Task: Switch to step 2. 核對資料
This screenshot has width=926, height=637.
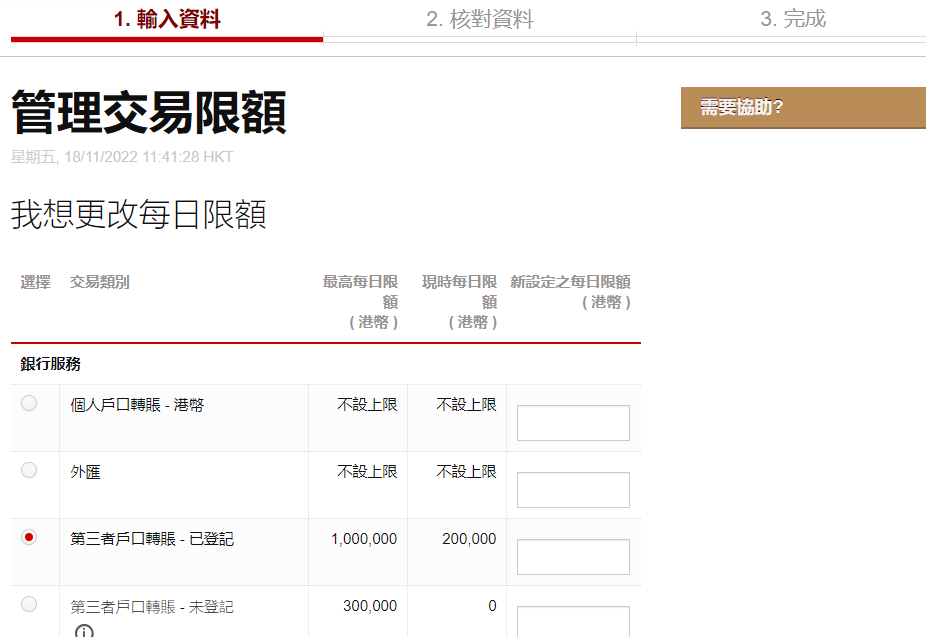Action: tap(479, 20)
